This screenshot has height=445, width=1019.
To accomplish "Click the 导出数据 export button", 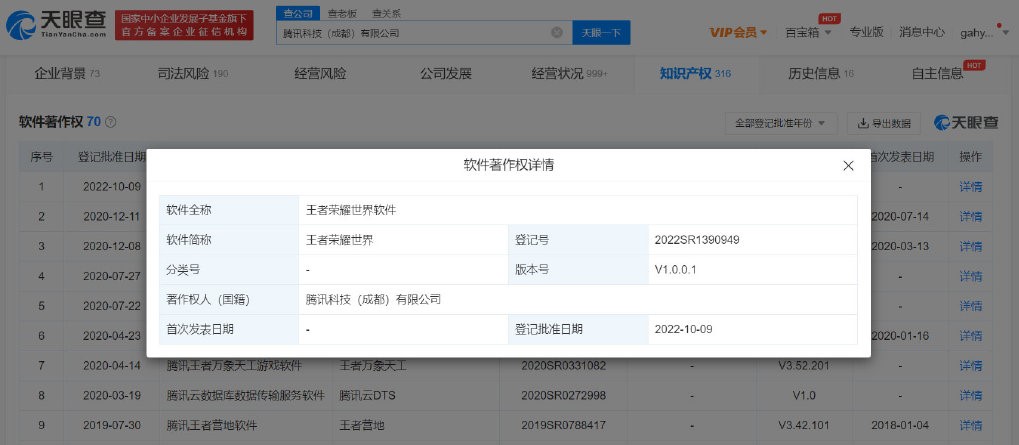I will (x=884, y=123).
